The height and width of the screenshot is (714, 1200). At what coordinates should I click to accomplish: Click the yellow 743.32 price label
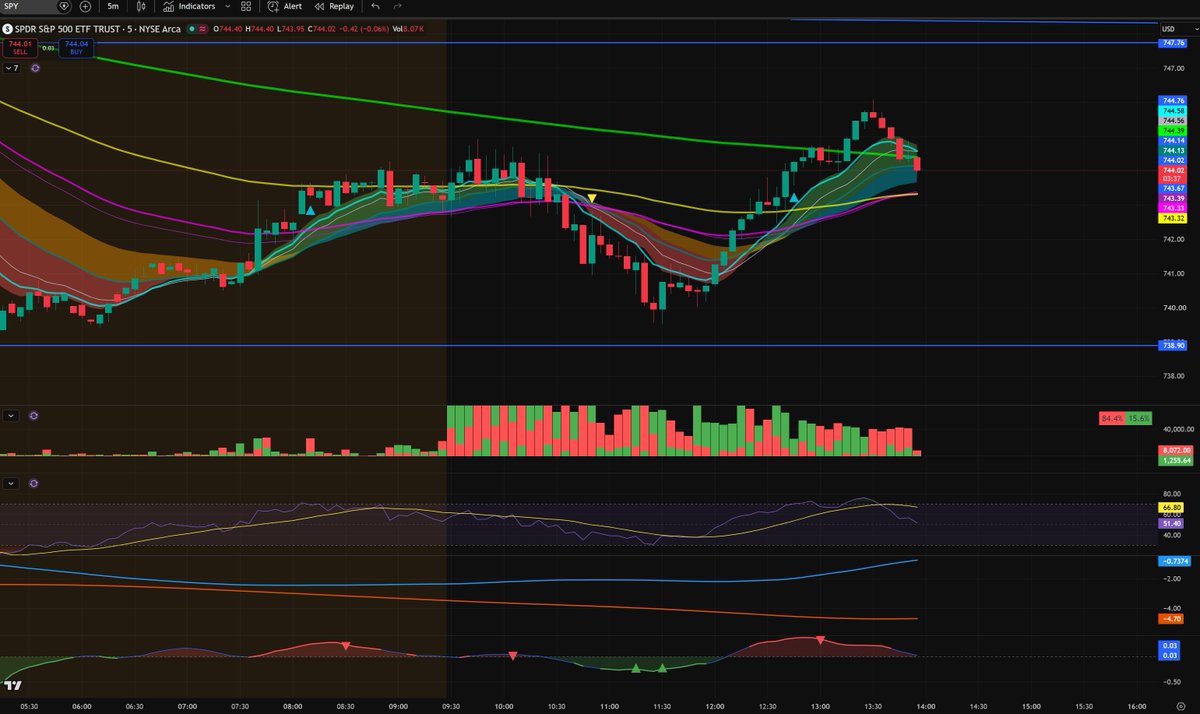click(x=1172, y=218)
